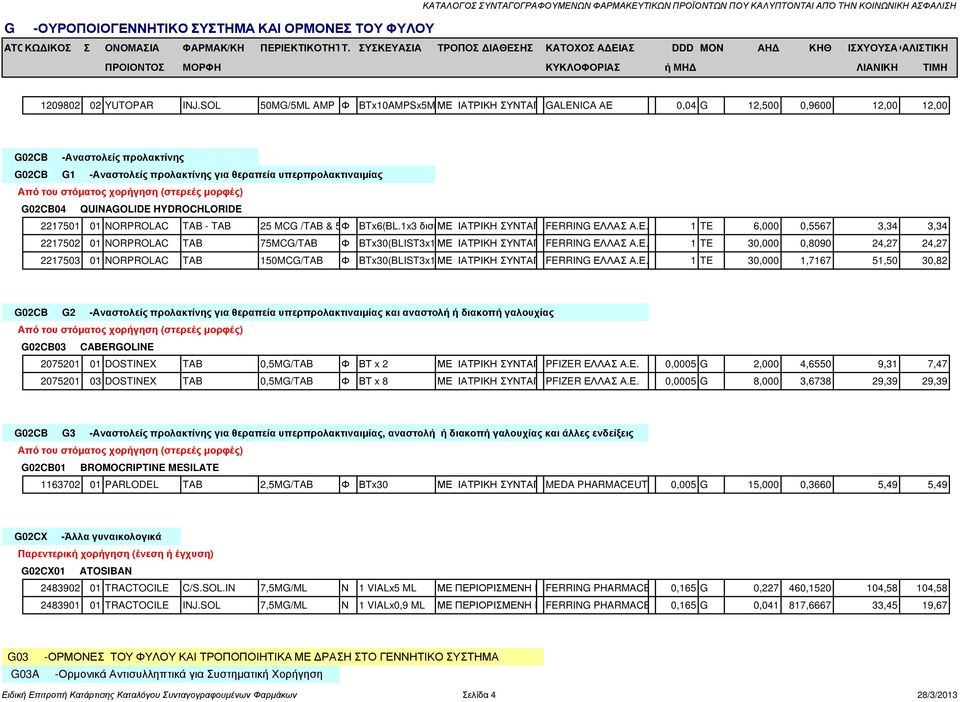Image resolution: width=960 pixels, height=702 pixels.
Task: Select GALENICA AE license holder cell
Action: point(595,105)
